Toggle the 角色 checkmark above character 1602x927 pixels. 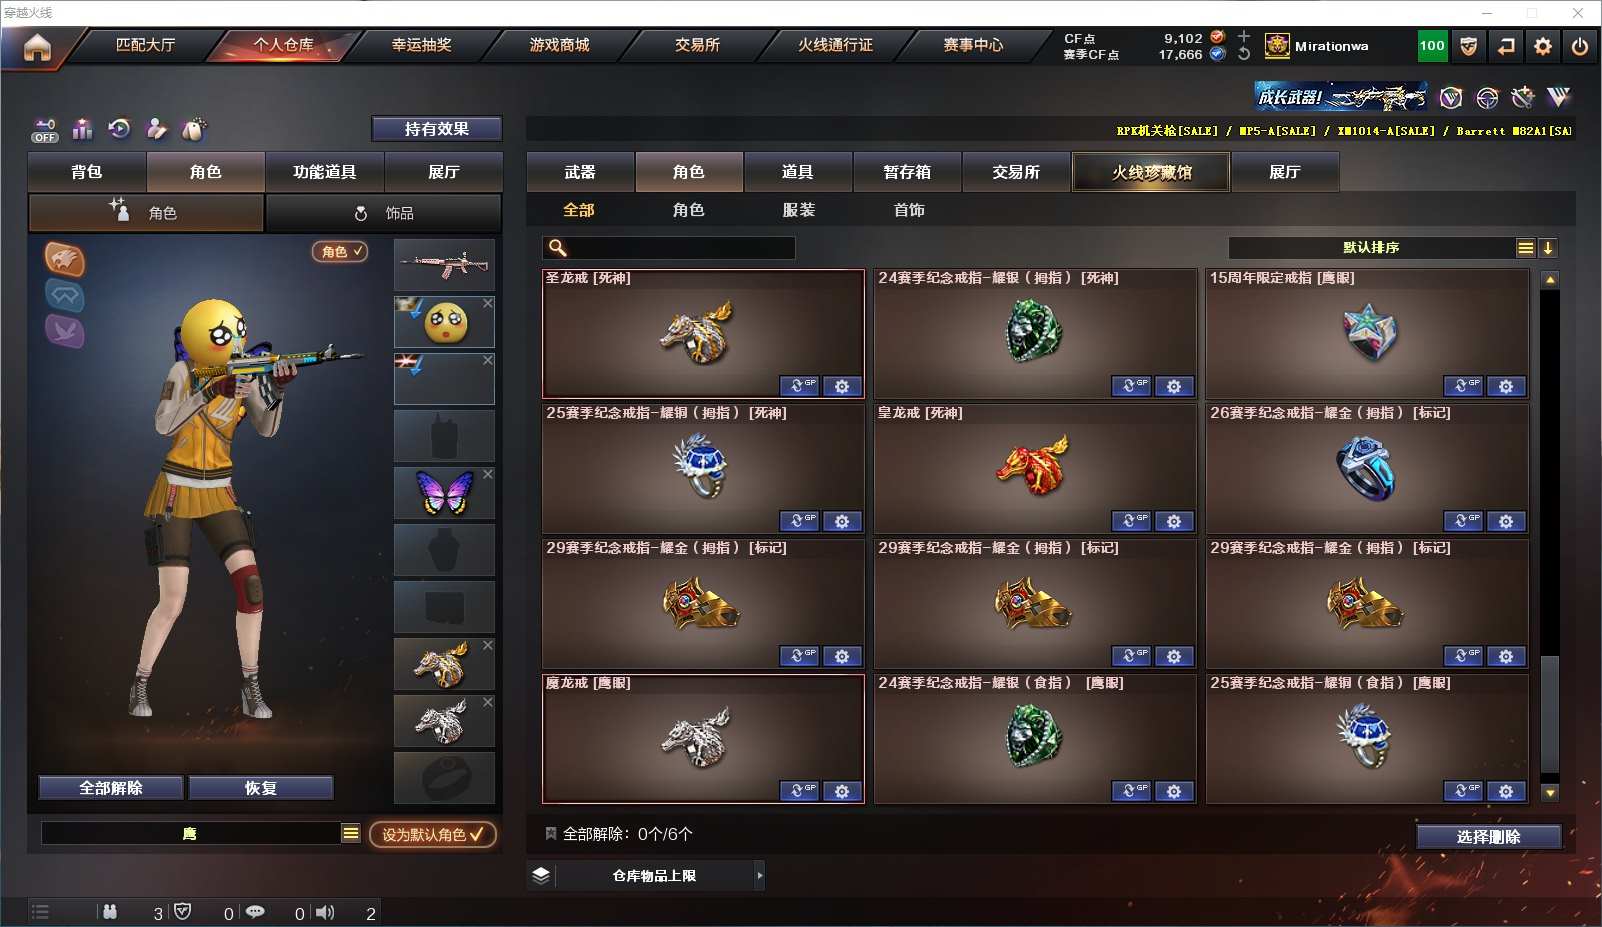point(341,252)
